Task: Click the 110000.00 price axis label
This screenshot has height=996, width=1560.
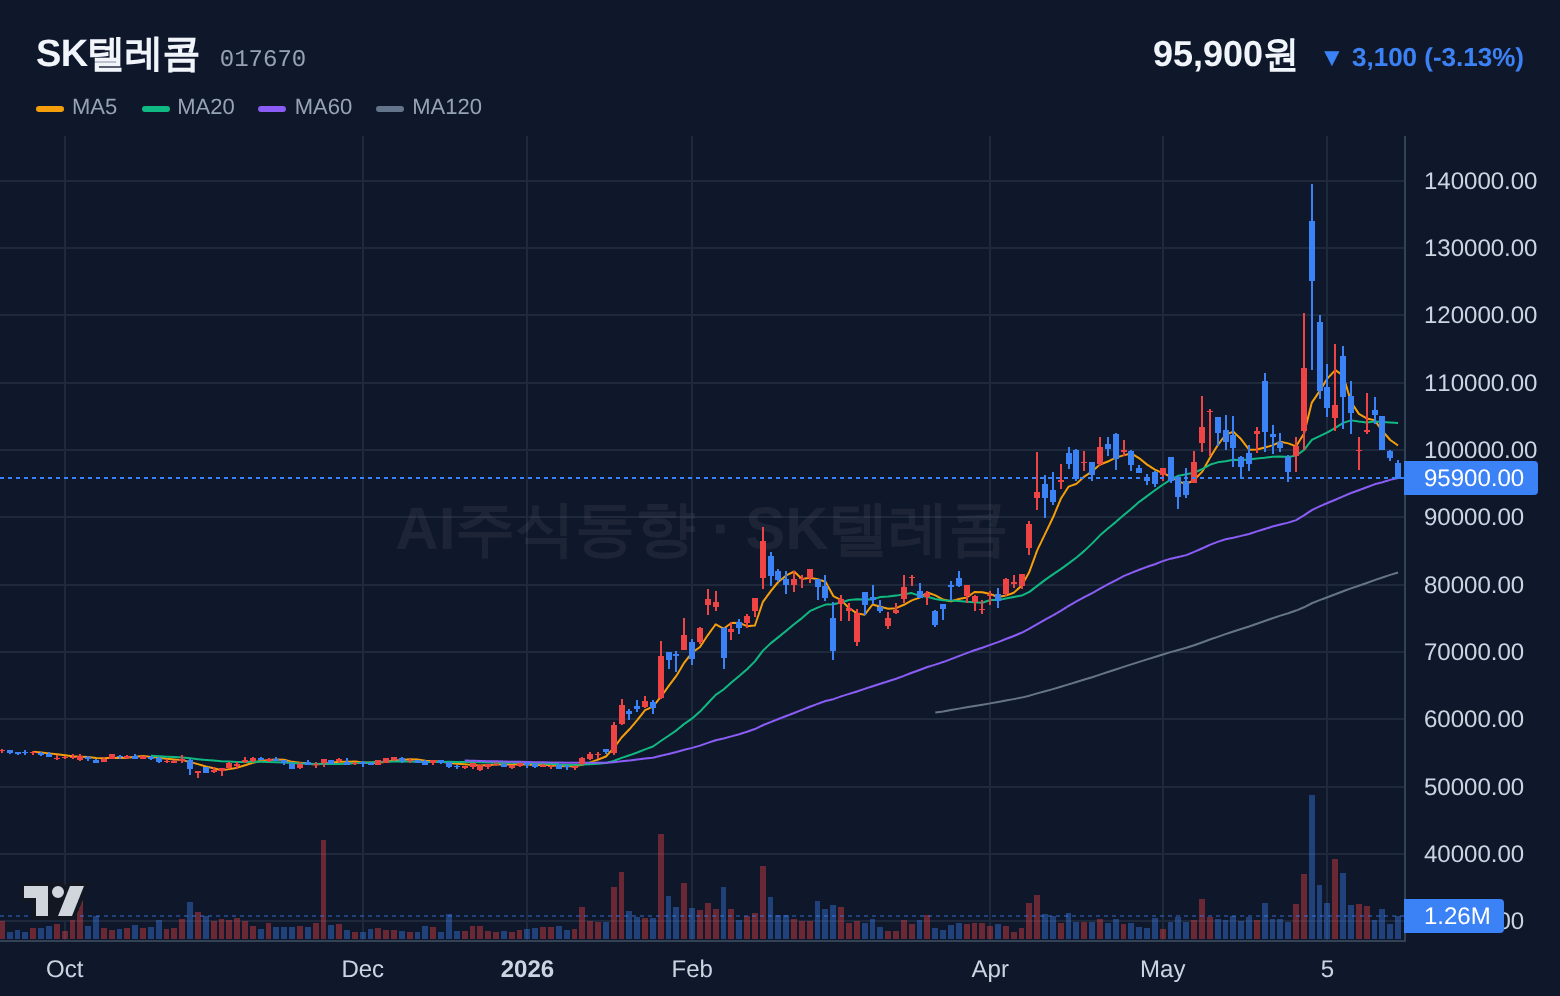Action: (x=1480, y=383)
